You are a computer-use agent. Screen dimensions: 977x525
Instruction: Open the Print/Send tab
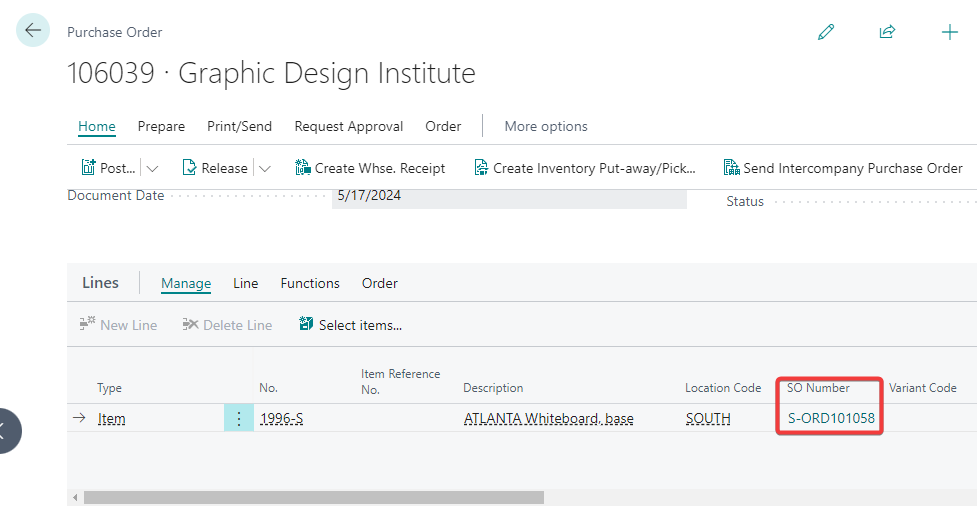(239, 126)
